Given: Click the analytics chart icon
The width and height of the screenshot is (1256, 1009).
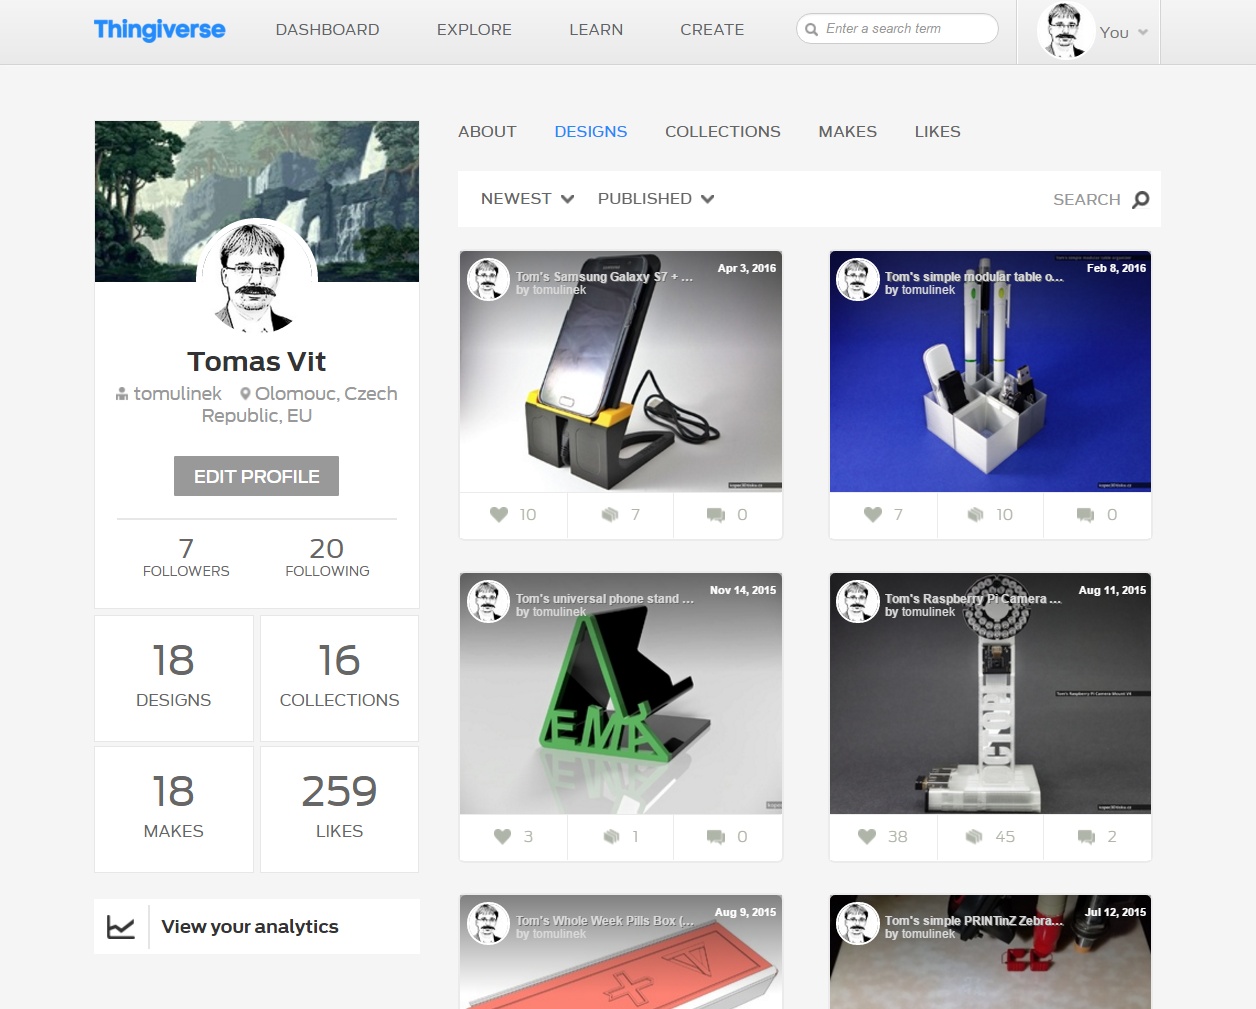Looking at the screenshot, I should [x=121, y=927].
